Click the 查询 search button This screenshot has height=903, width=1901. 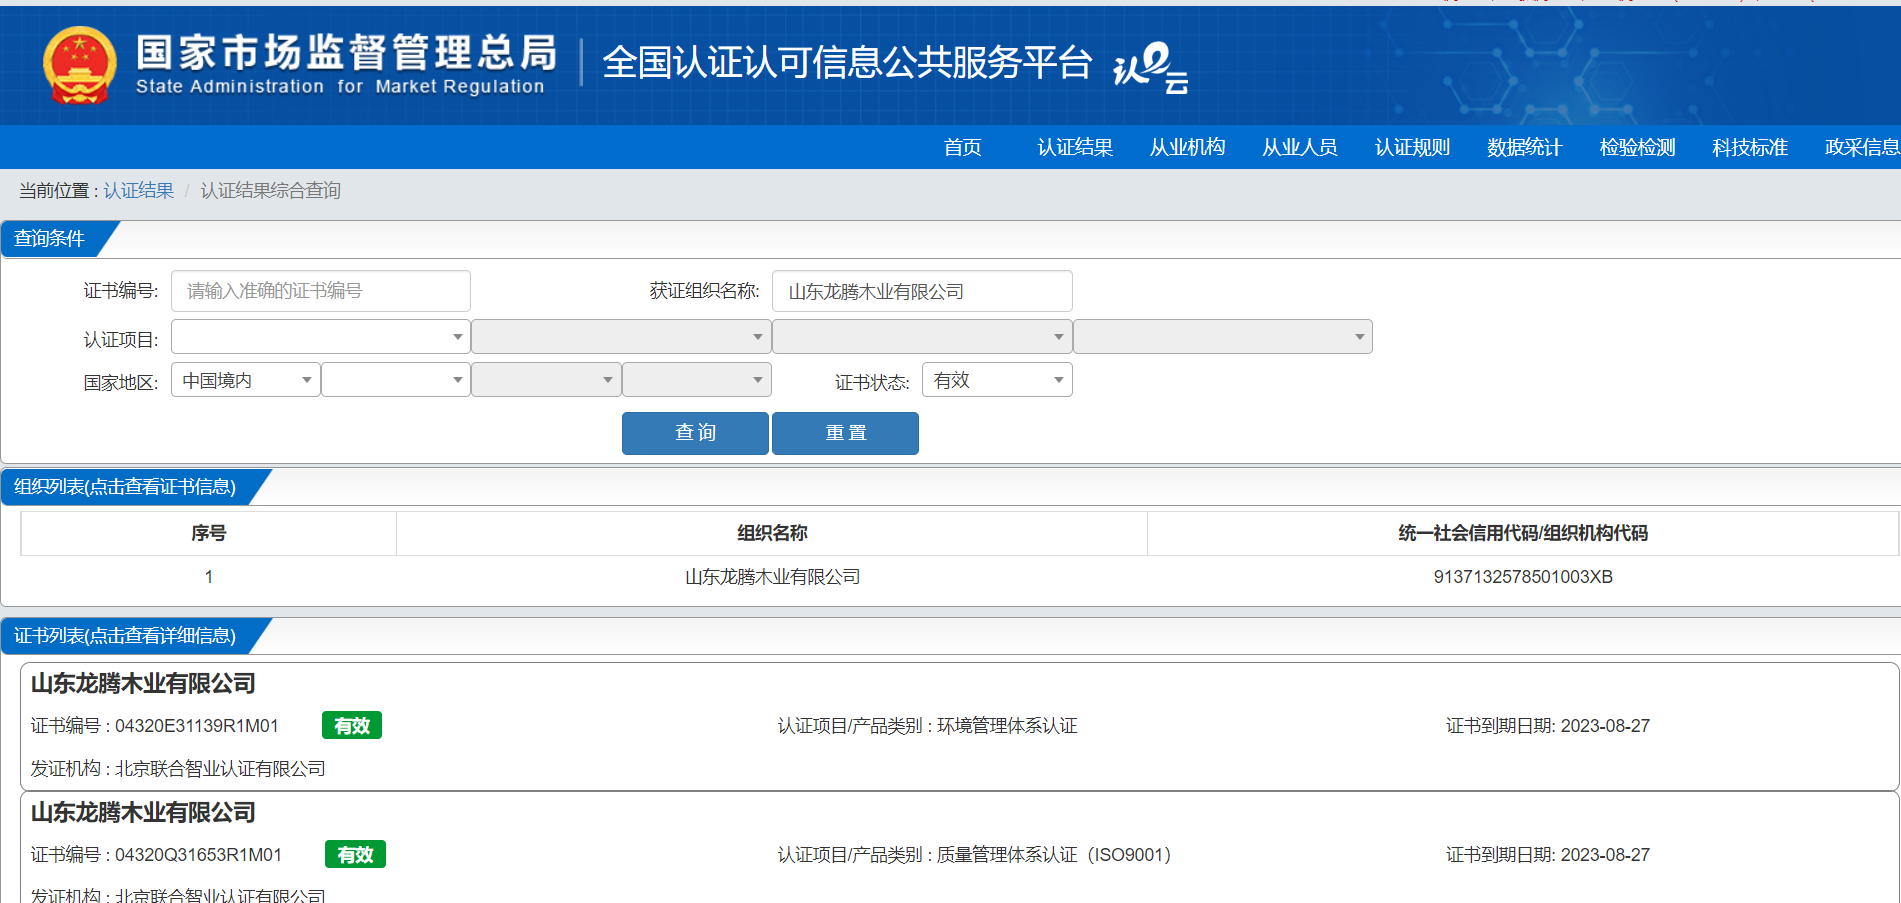(695, 433)
